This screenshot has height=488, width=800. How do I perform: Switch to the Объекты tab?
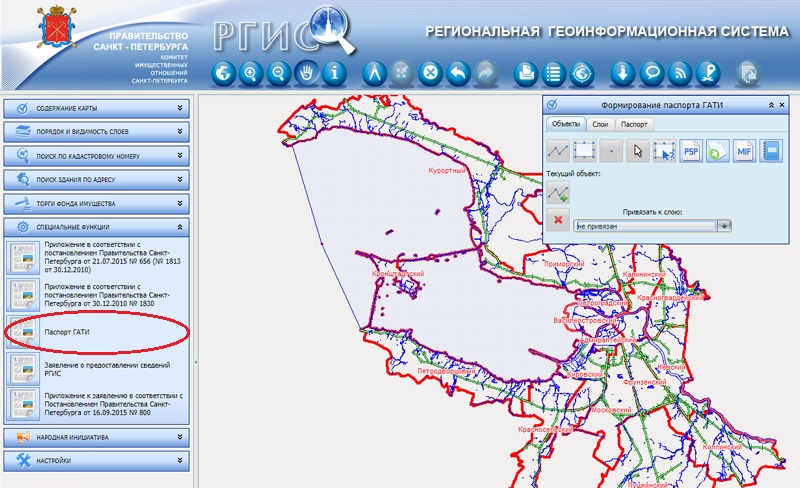click(x=566, y=124)
